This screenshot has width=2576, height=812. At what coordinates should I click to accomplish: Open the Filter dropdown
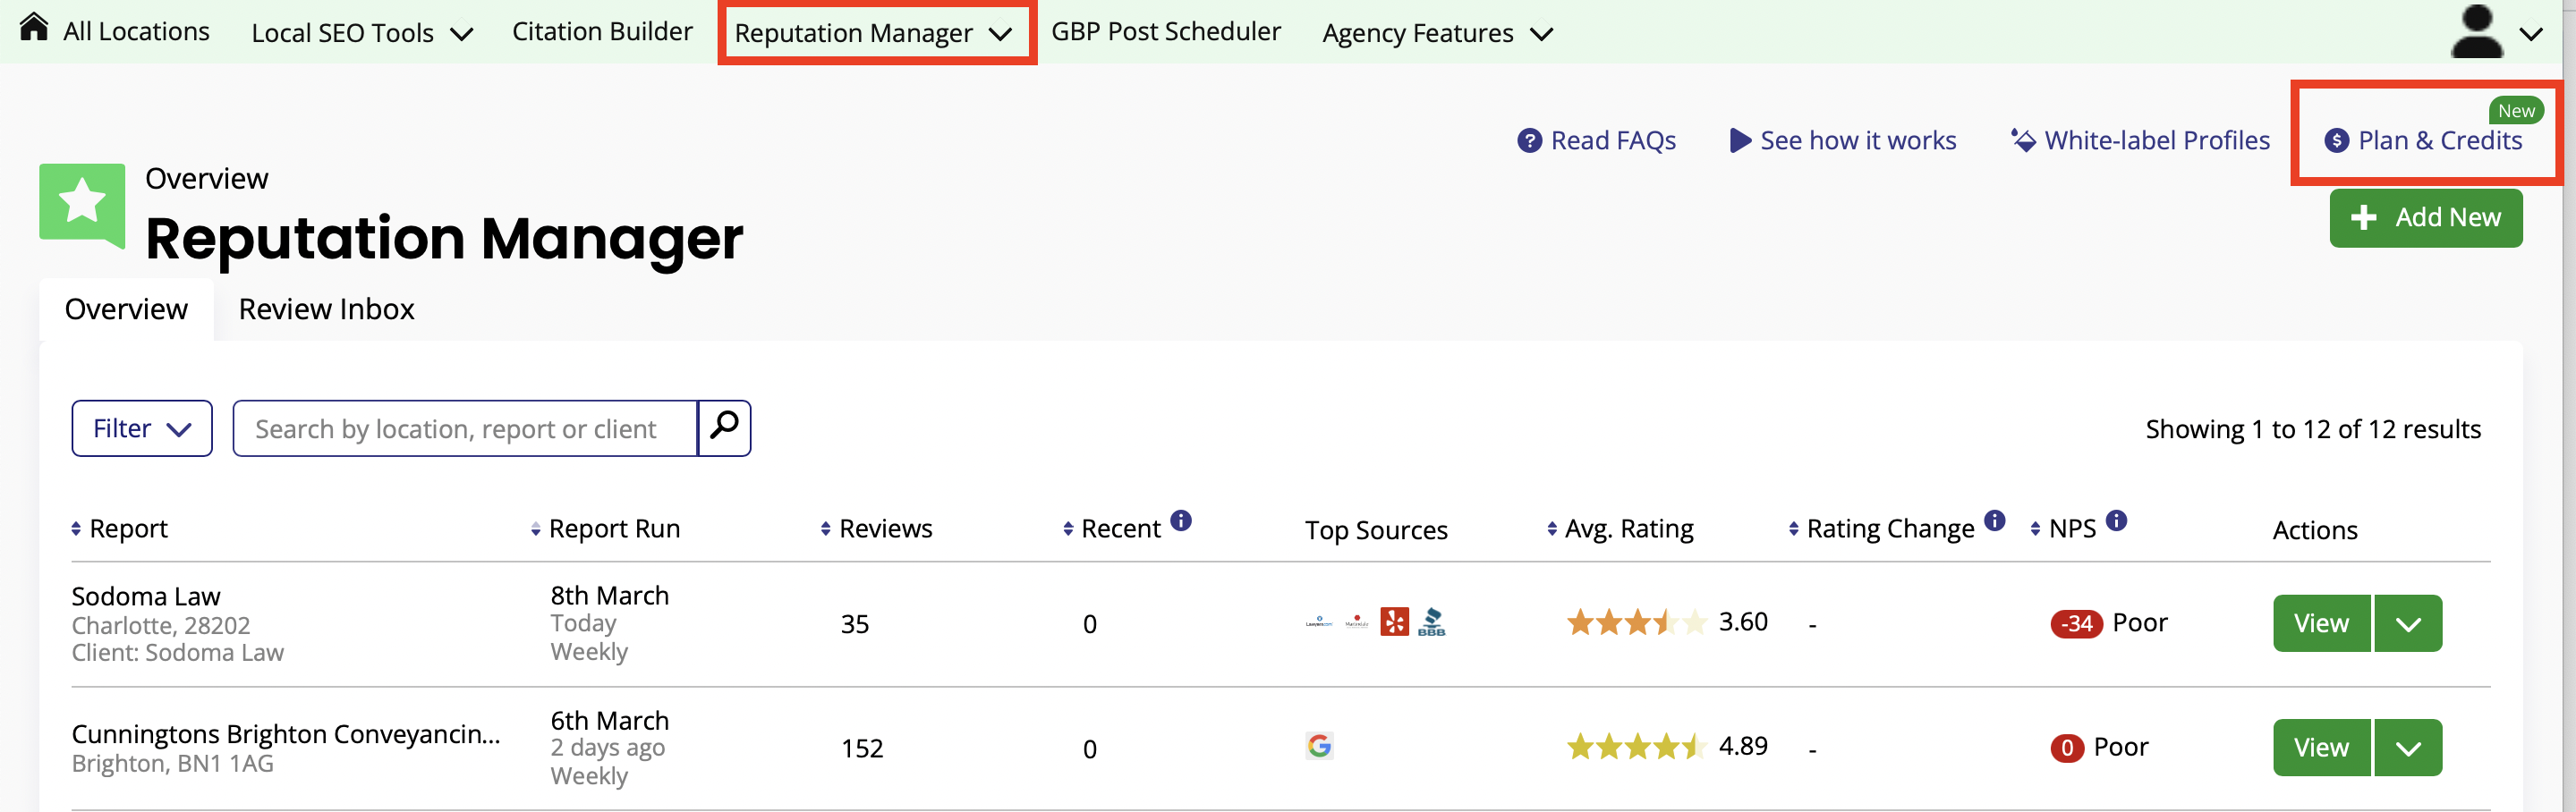tap(142, 428)
